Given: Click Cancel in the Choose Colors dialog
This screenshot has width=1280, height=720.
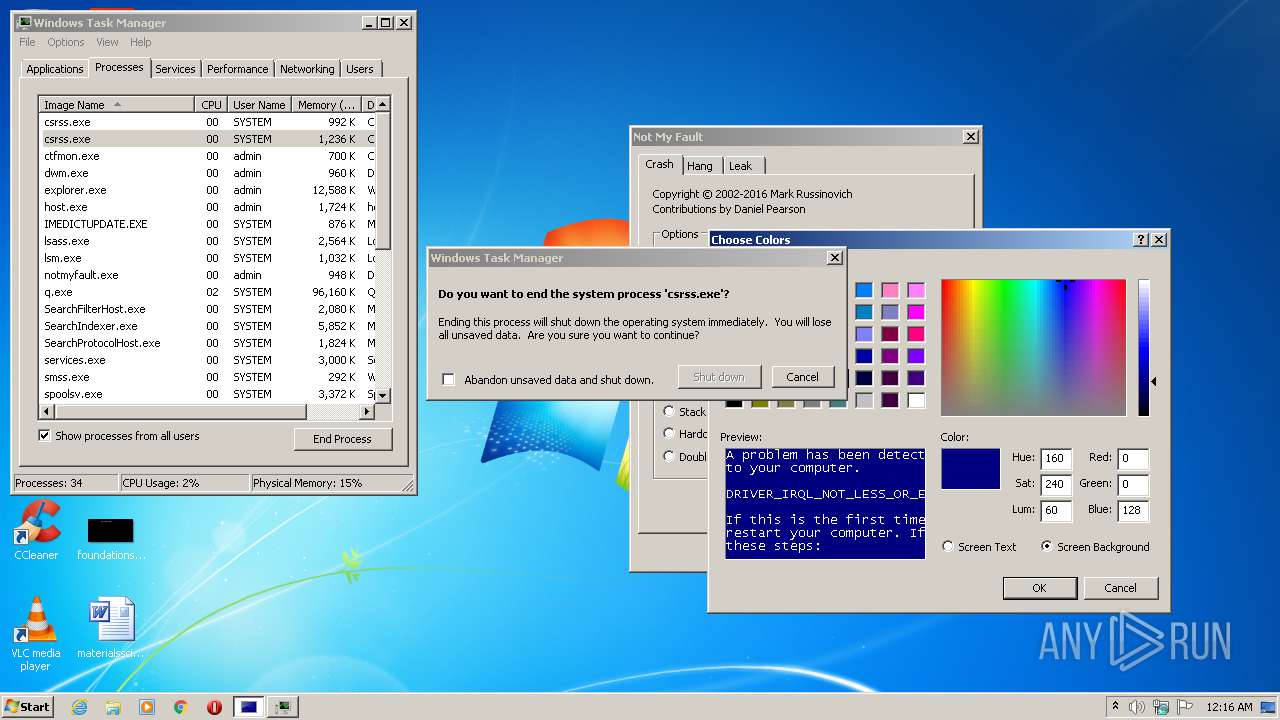Looking at the screenshot, I should pos(1120,588).
